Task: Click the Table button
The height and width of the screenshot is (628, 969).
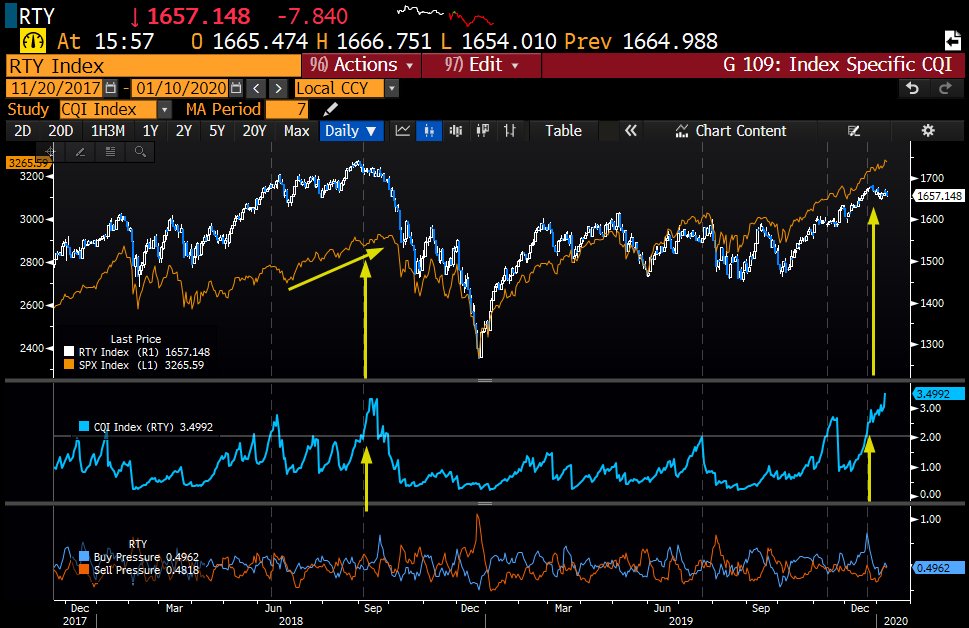Action: coord(563,130)
